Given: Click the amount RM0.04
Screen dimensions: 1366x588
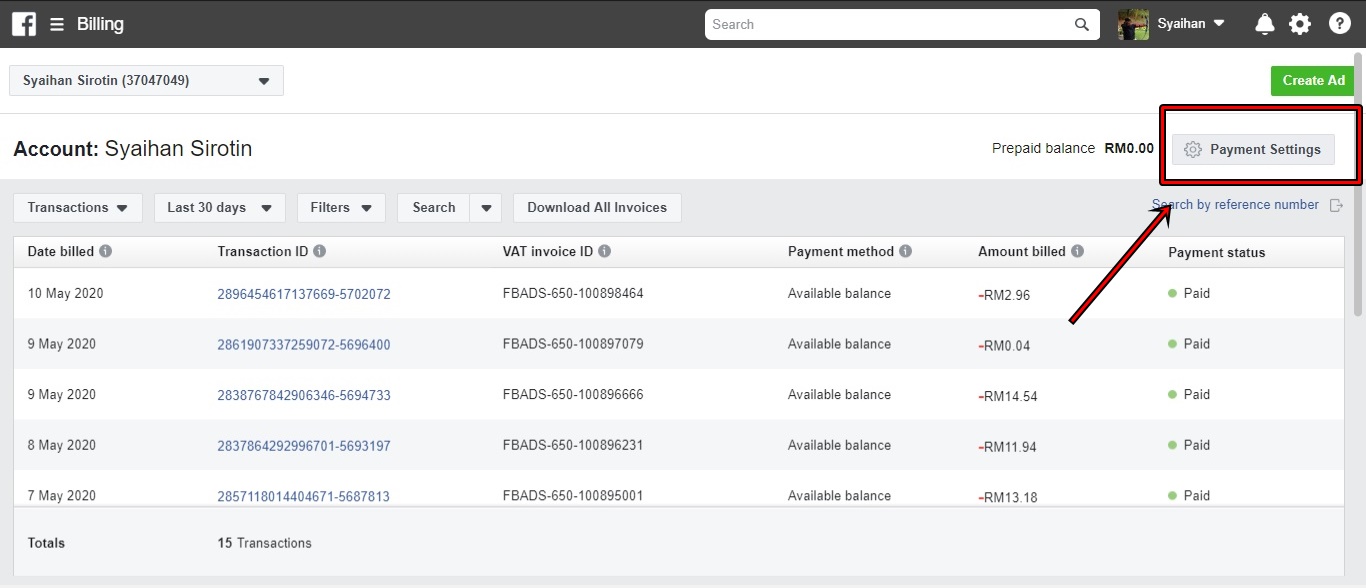Looking at the screenshot, I should tap(1004, 346).
